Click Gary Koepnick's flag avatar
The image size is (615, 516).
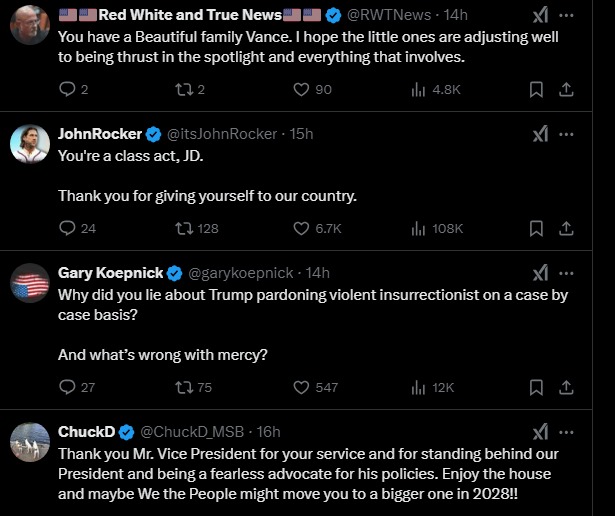click(x=30, y=284)
